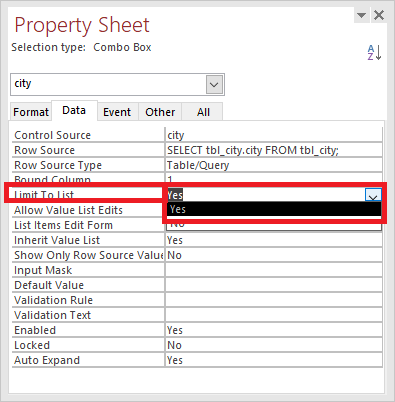This screenshot has height=402, width=395.
Task: Select the Inherit Value List label
Action: pyautogui.click(x=57, y=240)
